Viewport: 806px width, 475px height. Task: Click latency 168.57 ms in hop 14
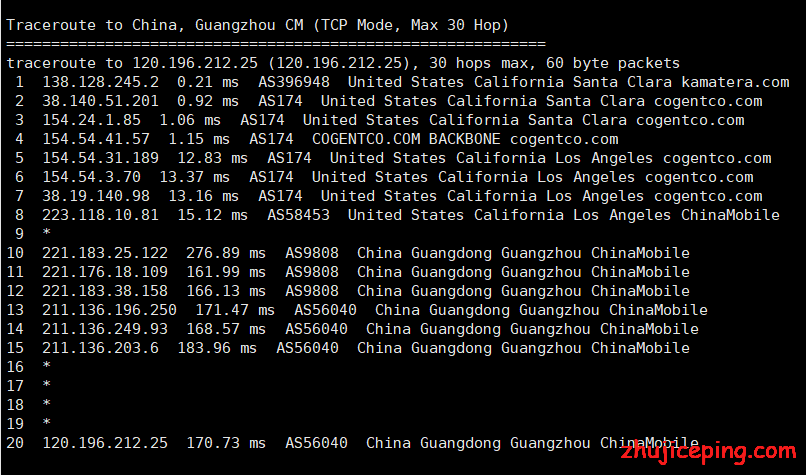pos(226,329)
